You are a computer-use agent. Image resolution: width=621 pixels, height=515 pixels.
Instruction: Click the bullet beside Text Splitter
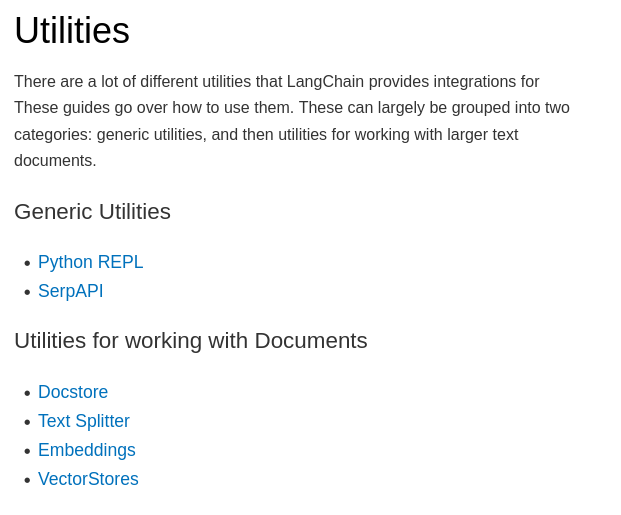click(27, 422)
